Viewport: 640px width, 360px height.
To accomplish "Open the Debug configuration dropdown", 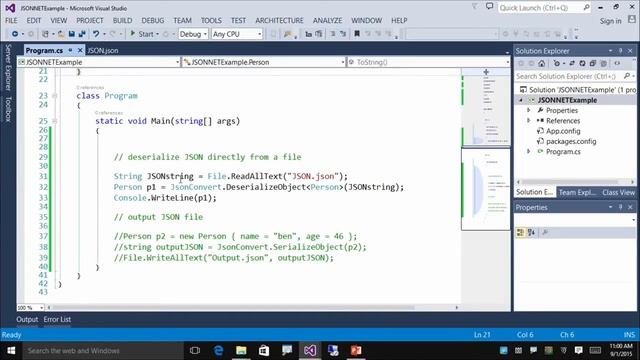I will pos(193,34).
